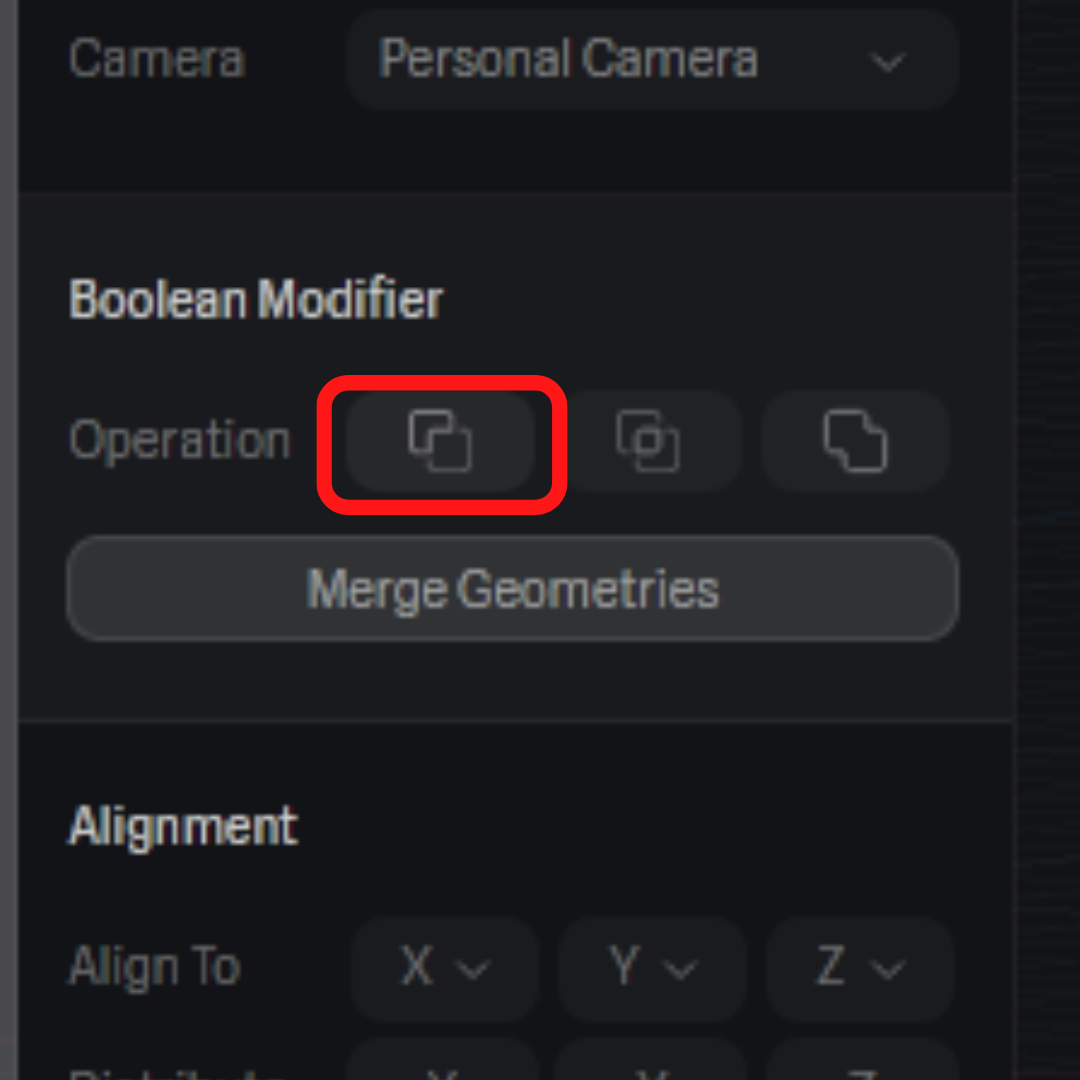Select the Intersect boolean operation icon
1080x1080 pixels.
(x=648, y=441)
